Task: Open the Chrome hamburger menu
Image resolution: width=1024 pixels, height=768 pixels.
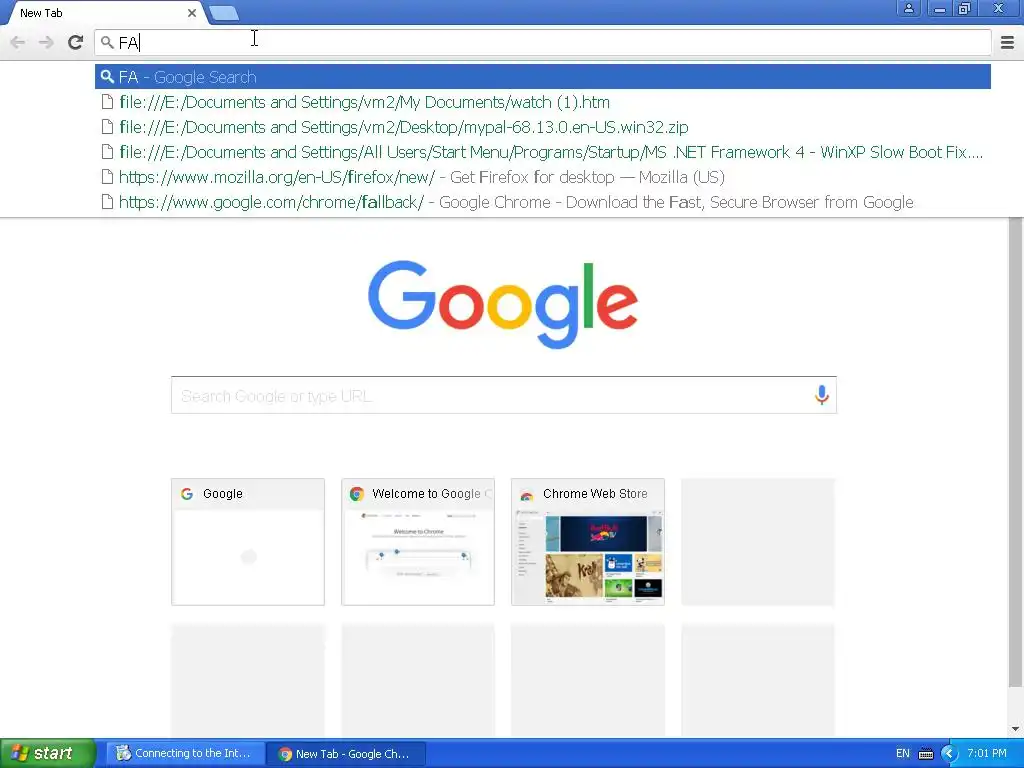Action: point(1007,42)
